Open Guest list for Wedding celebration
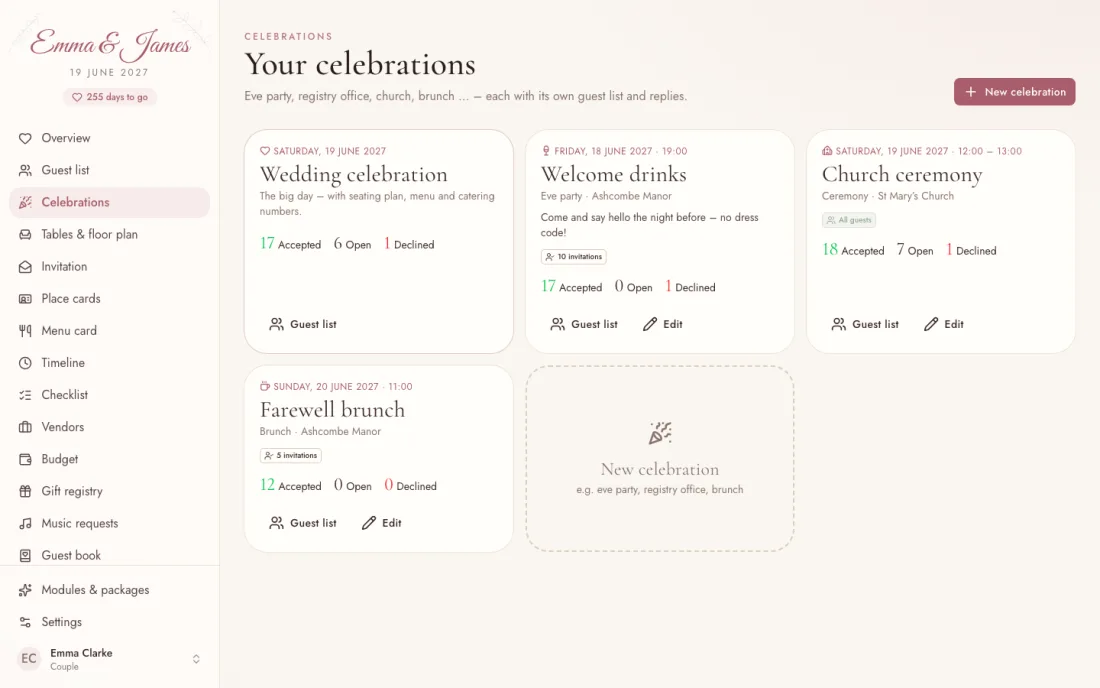1100x688 pixels. tap(303, 324)
